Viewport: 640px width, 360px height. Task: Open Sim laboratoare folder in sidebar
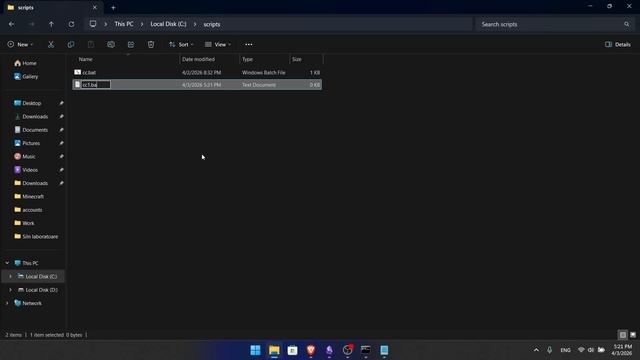(40, 237)
